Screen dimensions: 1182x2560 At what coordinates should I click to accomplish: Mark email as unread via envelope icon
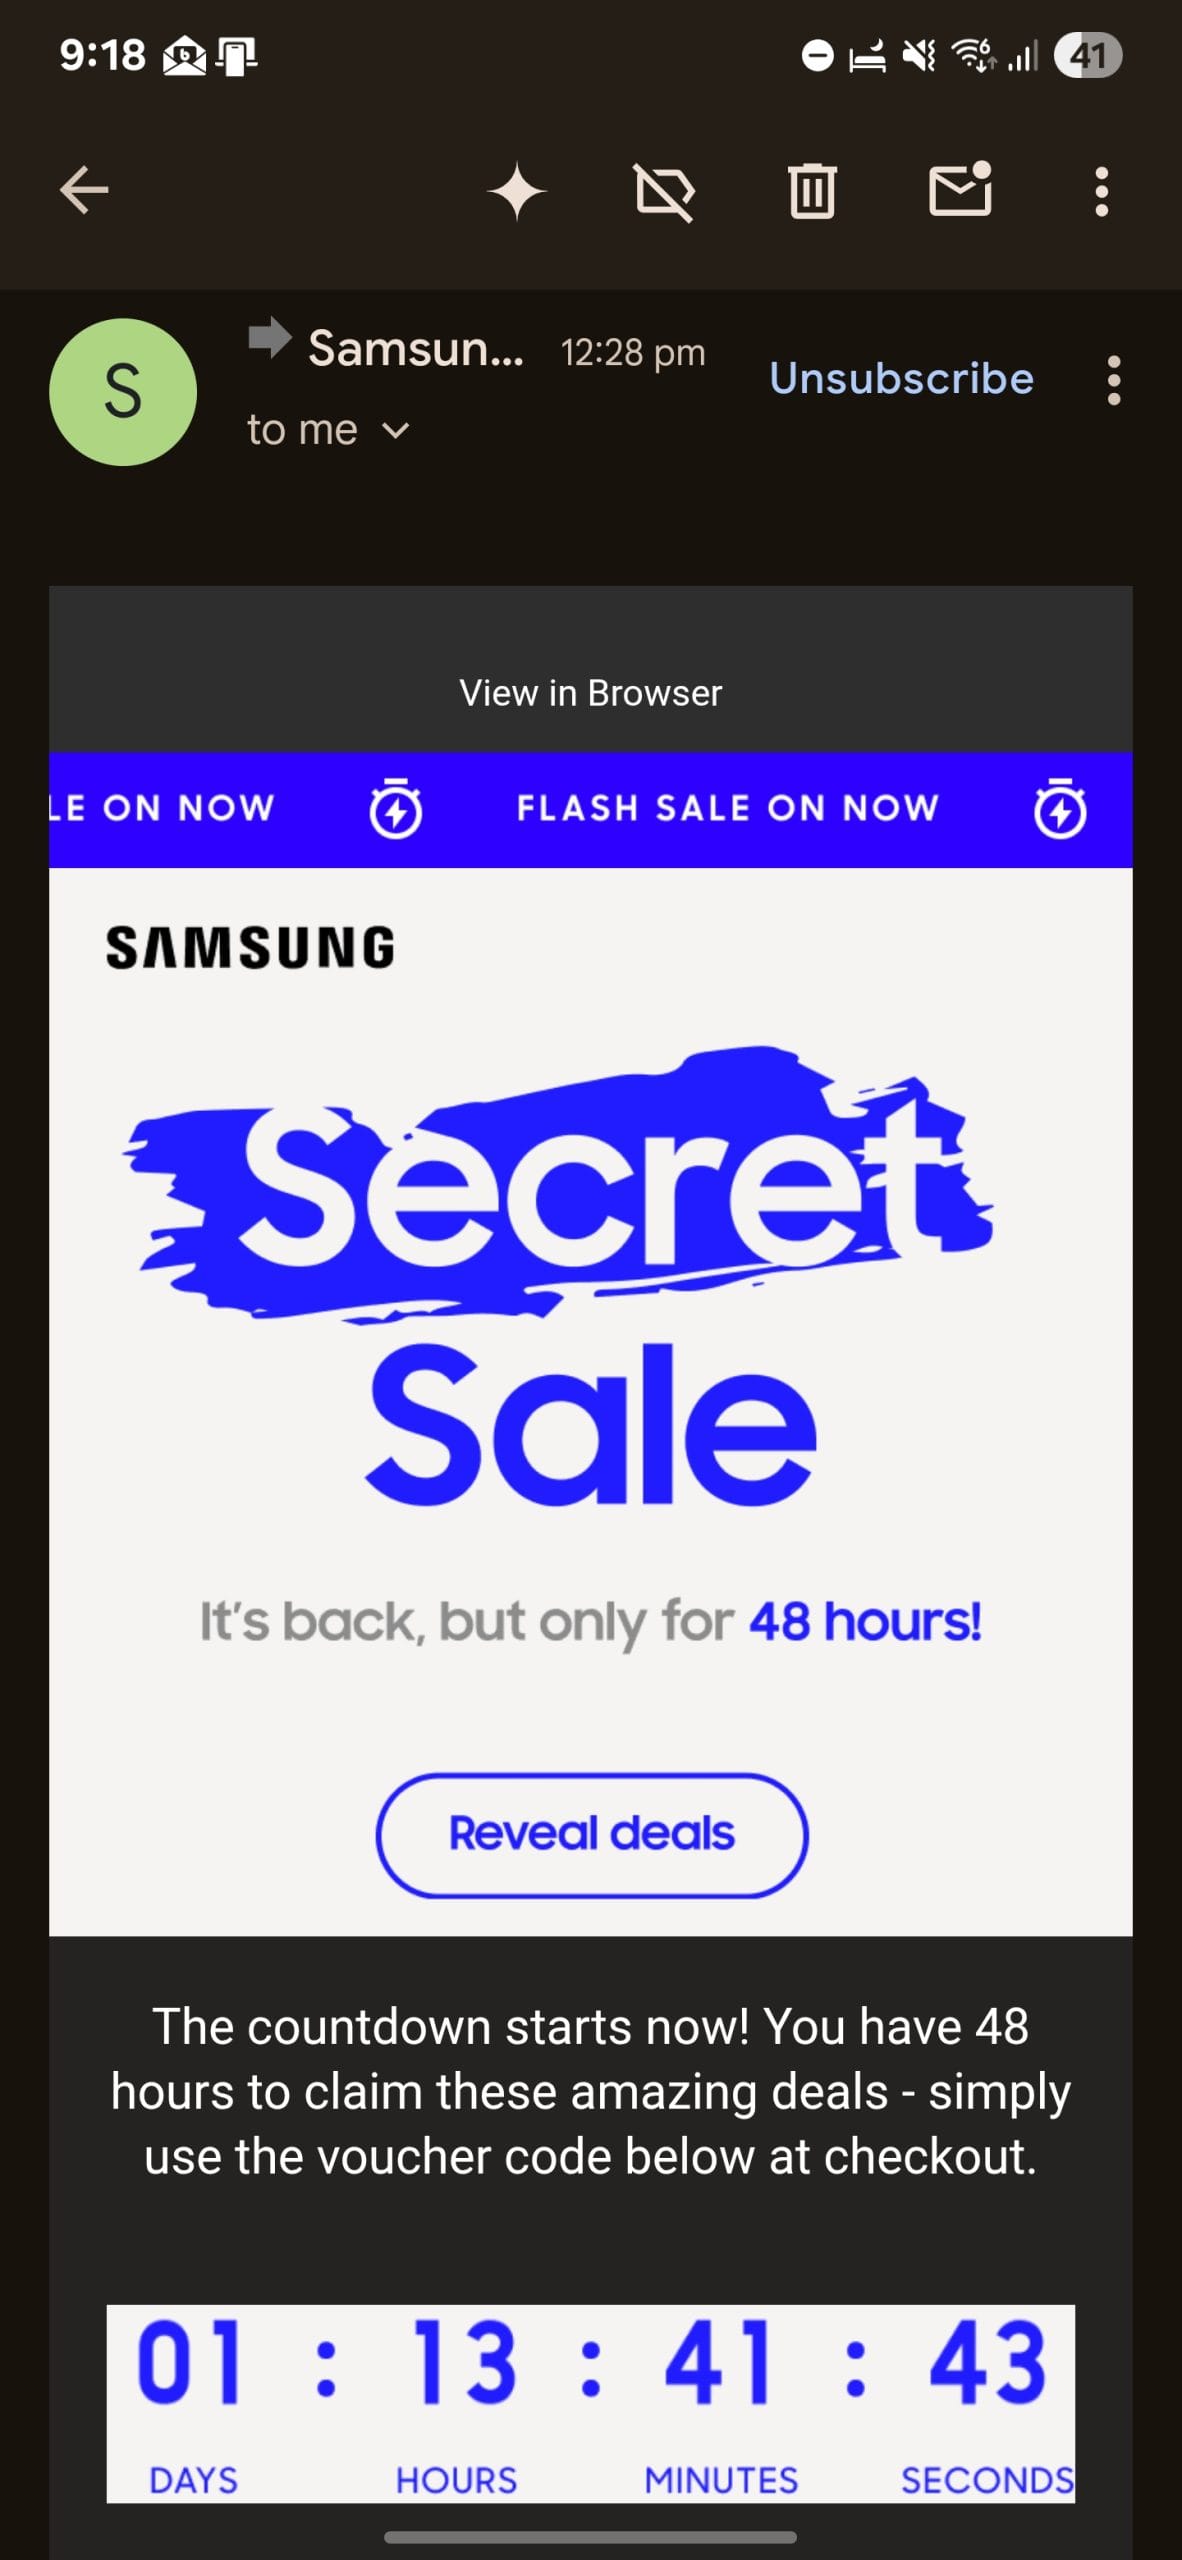[x=960, y=188]
